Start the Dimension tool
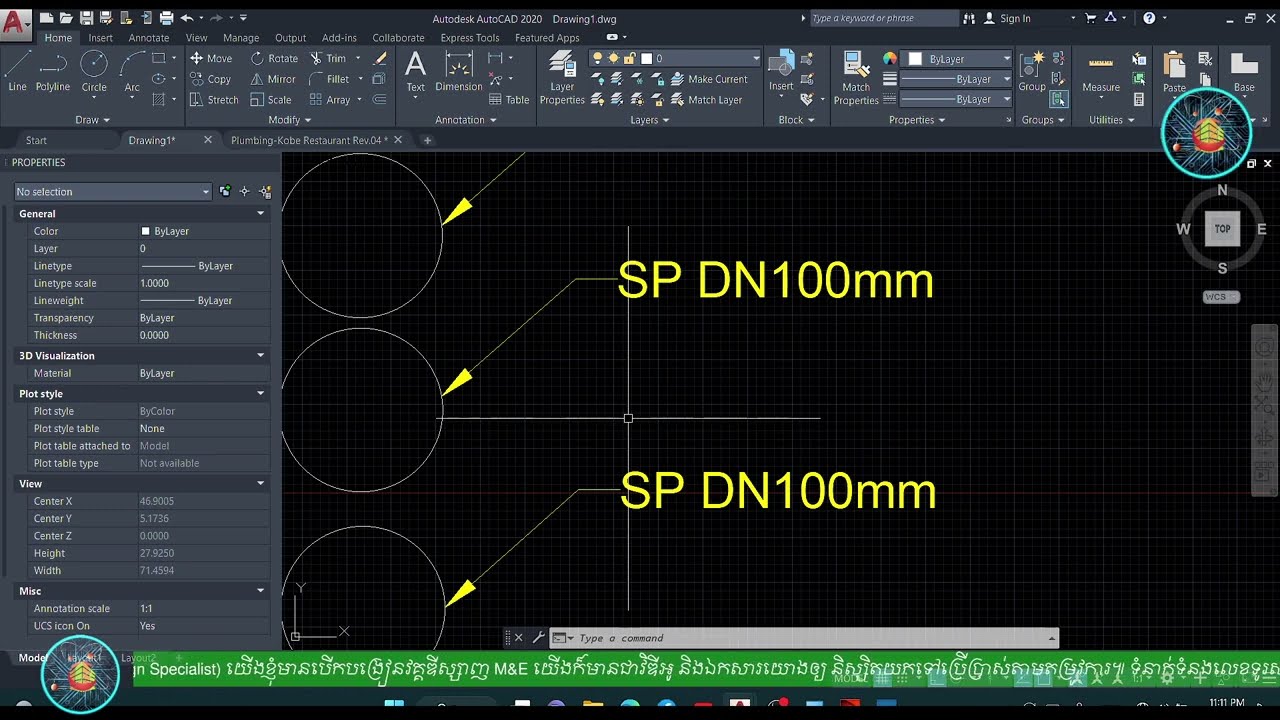Viewport: 1280px width, 720px height. click(459, 72)
